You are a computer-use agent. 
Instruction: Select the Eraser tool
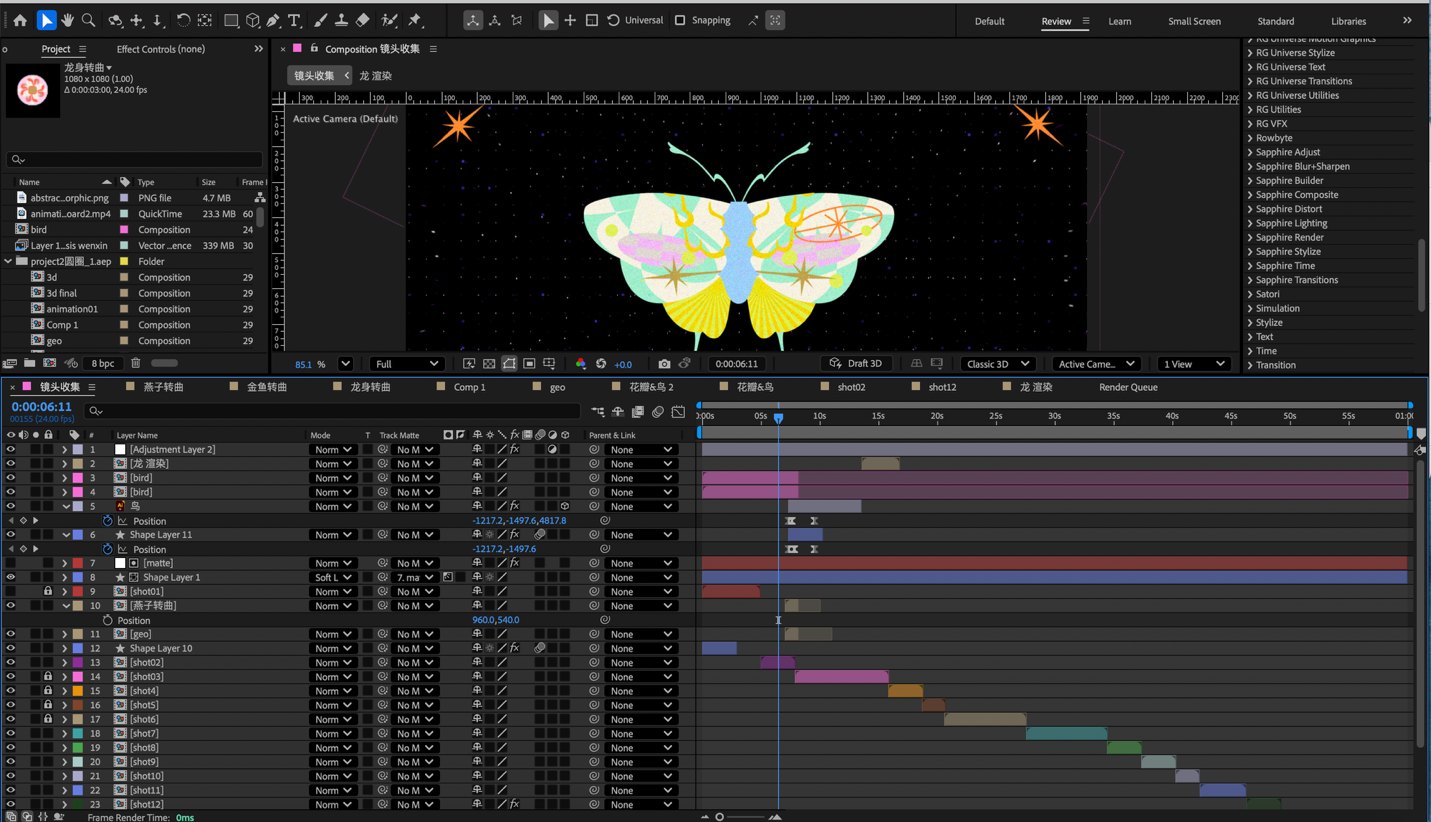tap(363, 20)
